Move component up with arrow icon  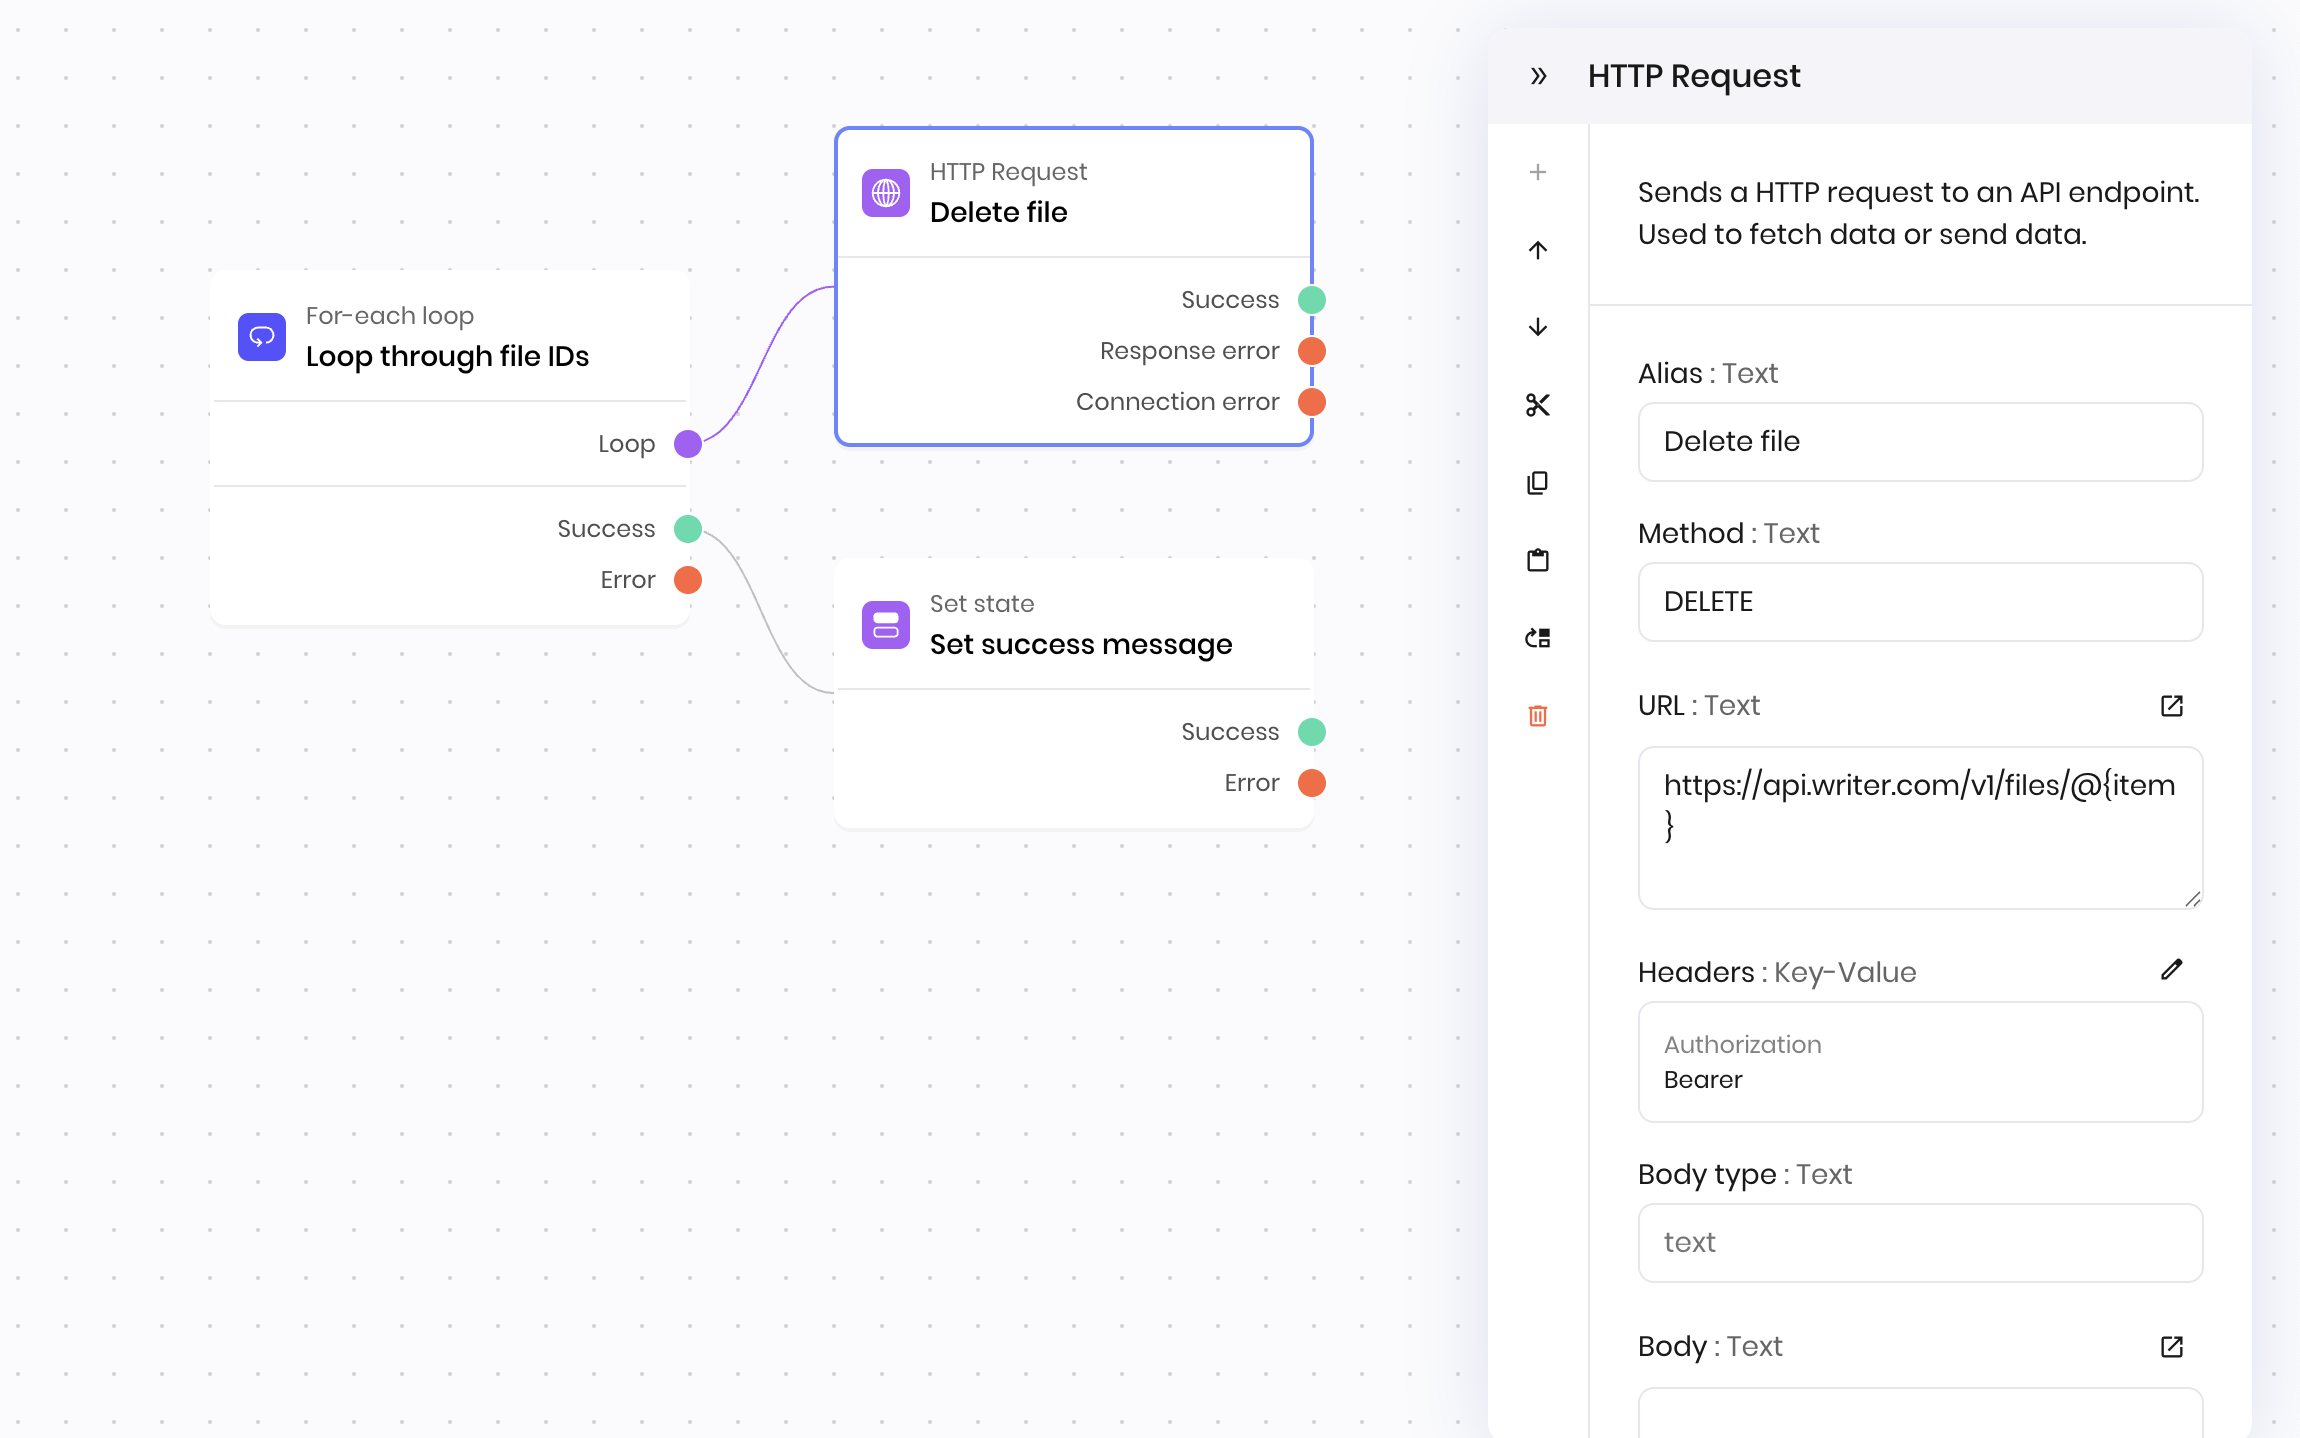click(x=1538, y=250)
